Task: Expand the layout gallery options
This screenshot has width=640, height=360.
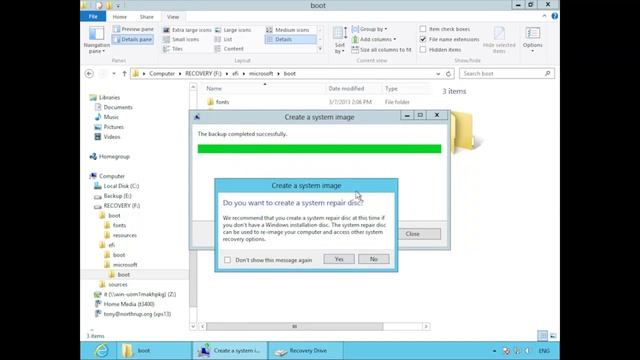Action: (x=320, y=49)
